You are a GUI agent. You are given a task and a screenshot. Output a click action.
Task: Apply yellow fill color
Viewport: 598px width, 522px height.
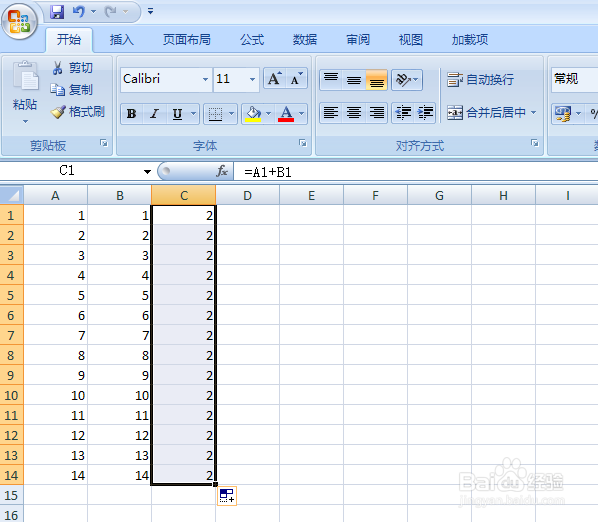click(x=253, y=114)
